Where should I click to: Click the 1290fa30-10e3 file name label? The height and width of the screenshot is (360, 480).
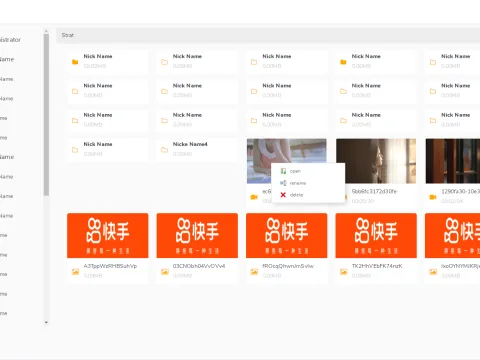[460, 191]
